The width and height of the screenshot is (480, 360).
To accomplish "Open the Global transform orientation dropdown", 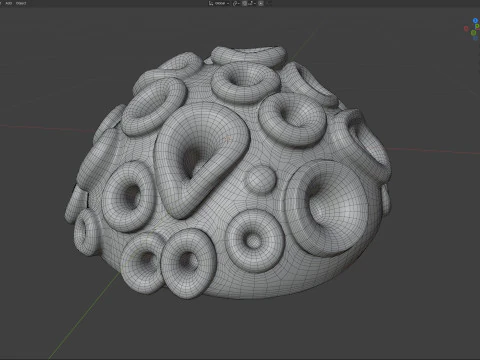I will click(219, 3).
